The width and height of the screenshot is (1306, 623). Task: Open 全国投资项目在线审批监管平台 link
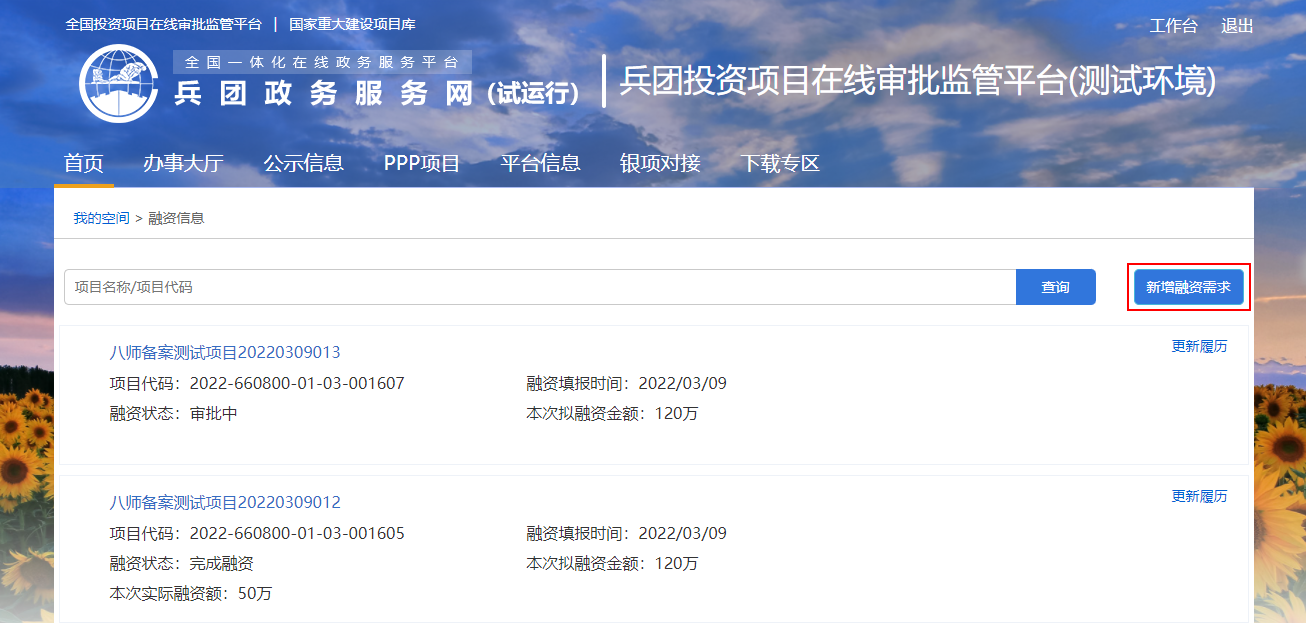(163, 24)
